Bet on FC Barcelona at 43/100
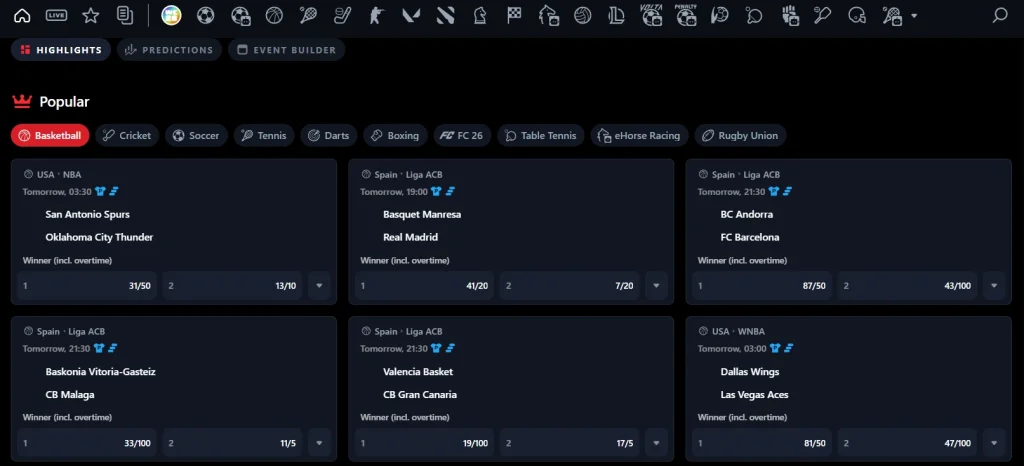Viewport: 1024px width, 466px height. [908, 286]
